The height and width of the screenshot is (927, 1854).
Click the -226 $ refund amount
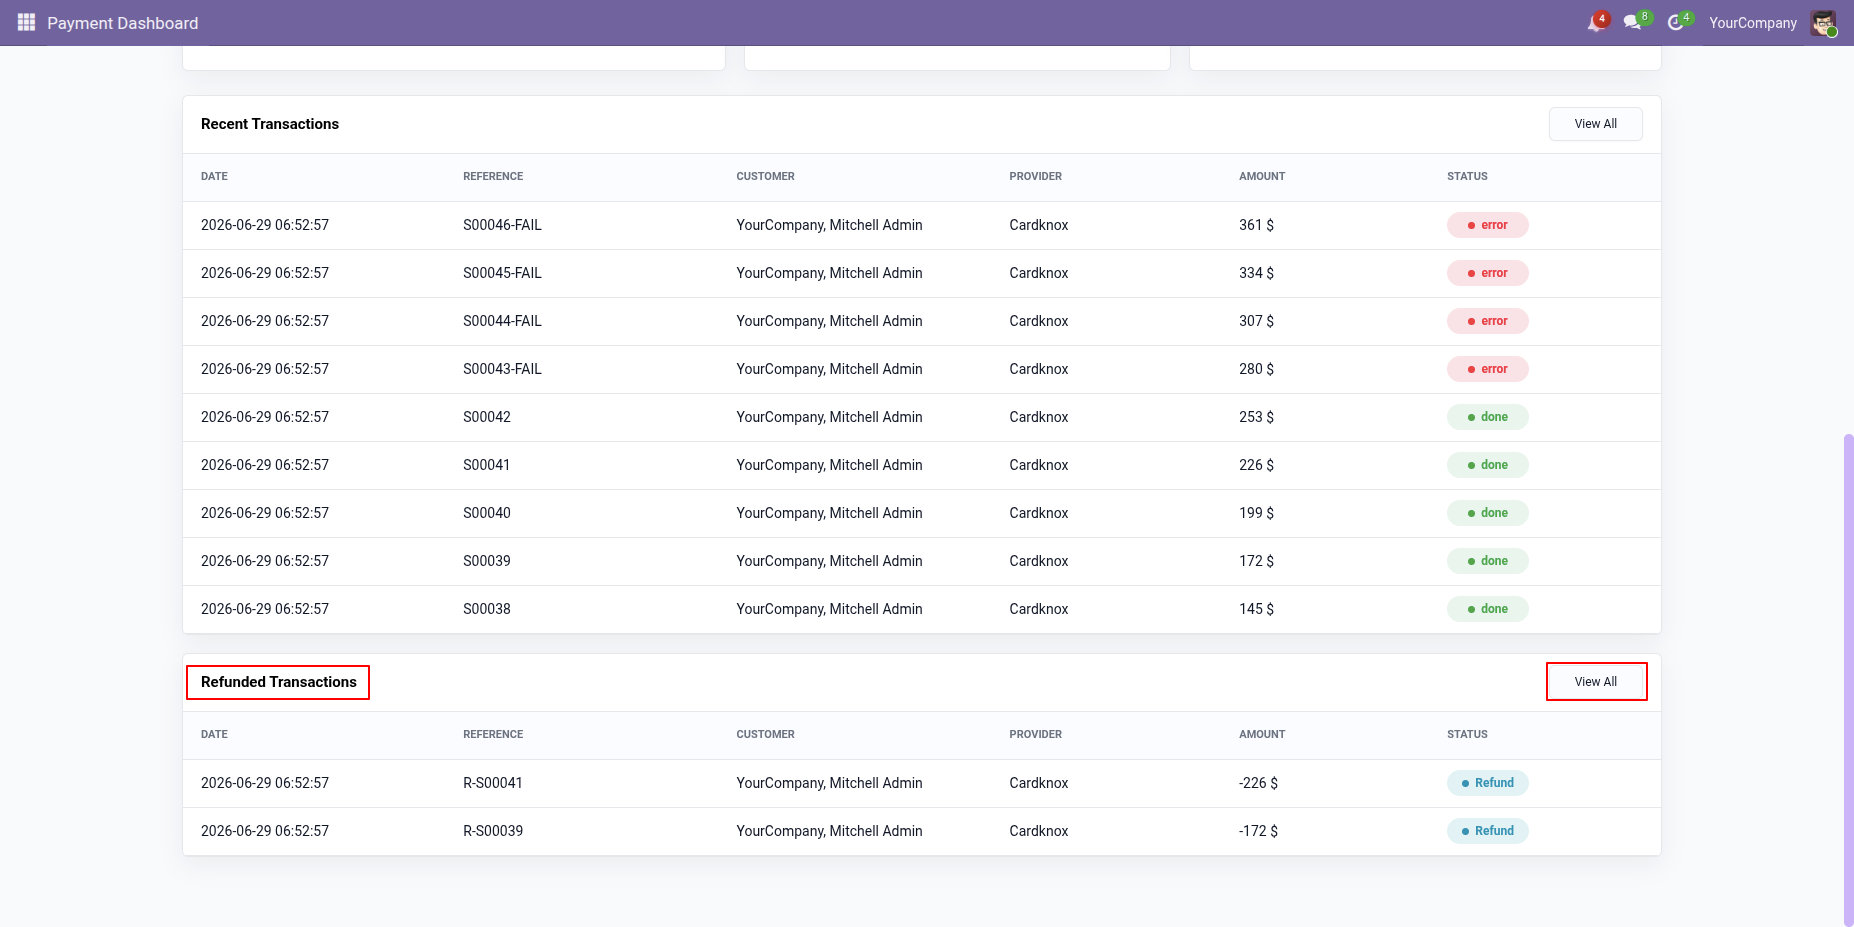1258,783
